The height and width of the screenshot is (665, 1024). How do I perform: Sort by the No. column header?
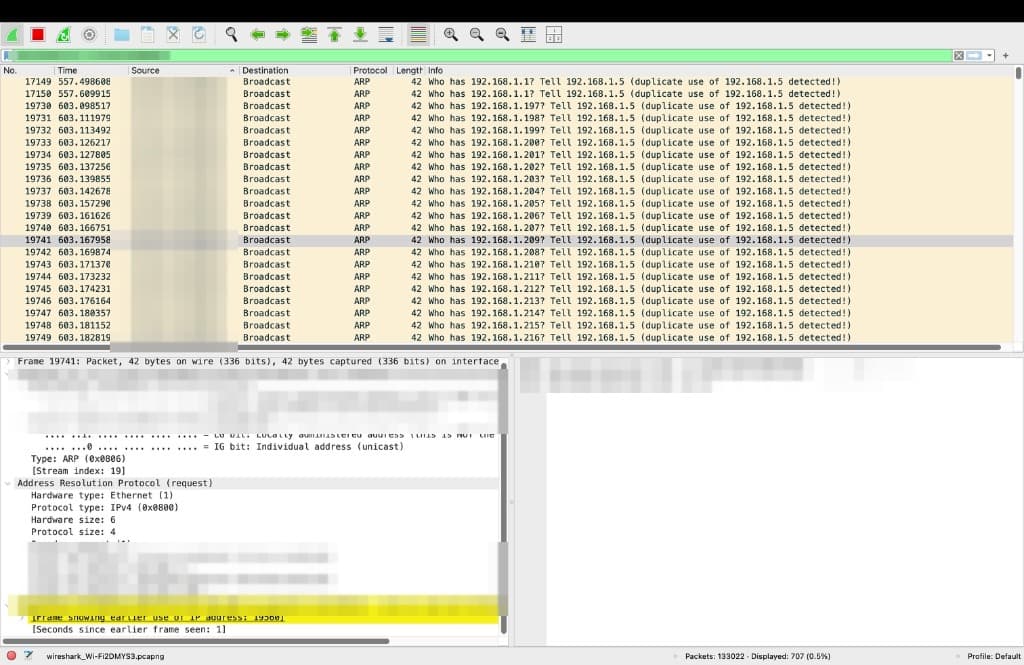click(27, 71)
